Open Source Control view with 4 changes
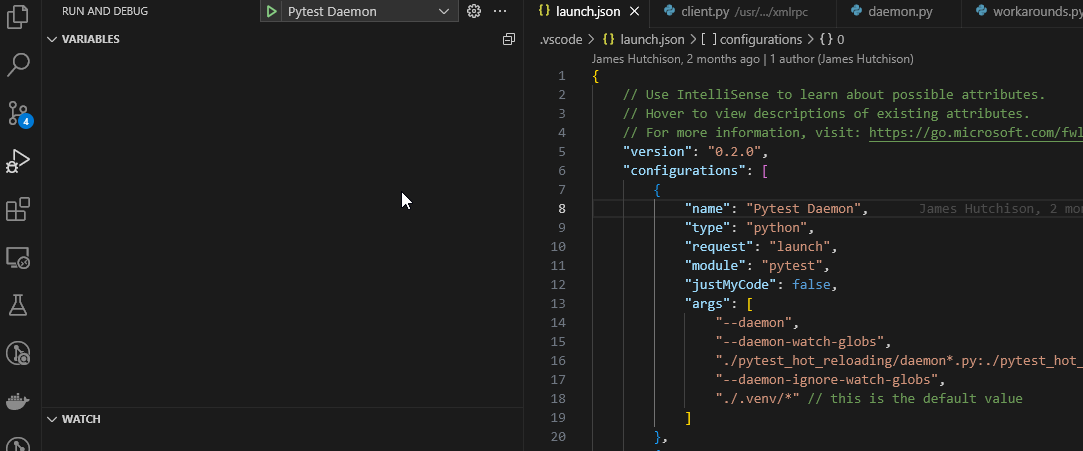 19,113
